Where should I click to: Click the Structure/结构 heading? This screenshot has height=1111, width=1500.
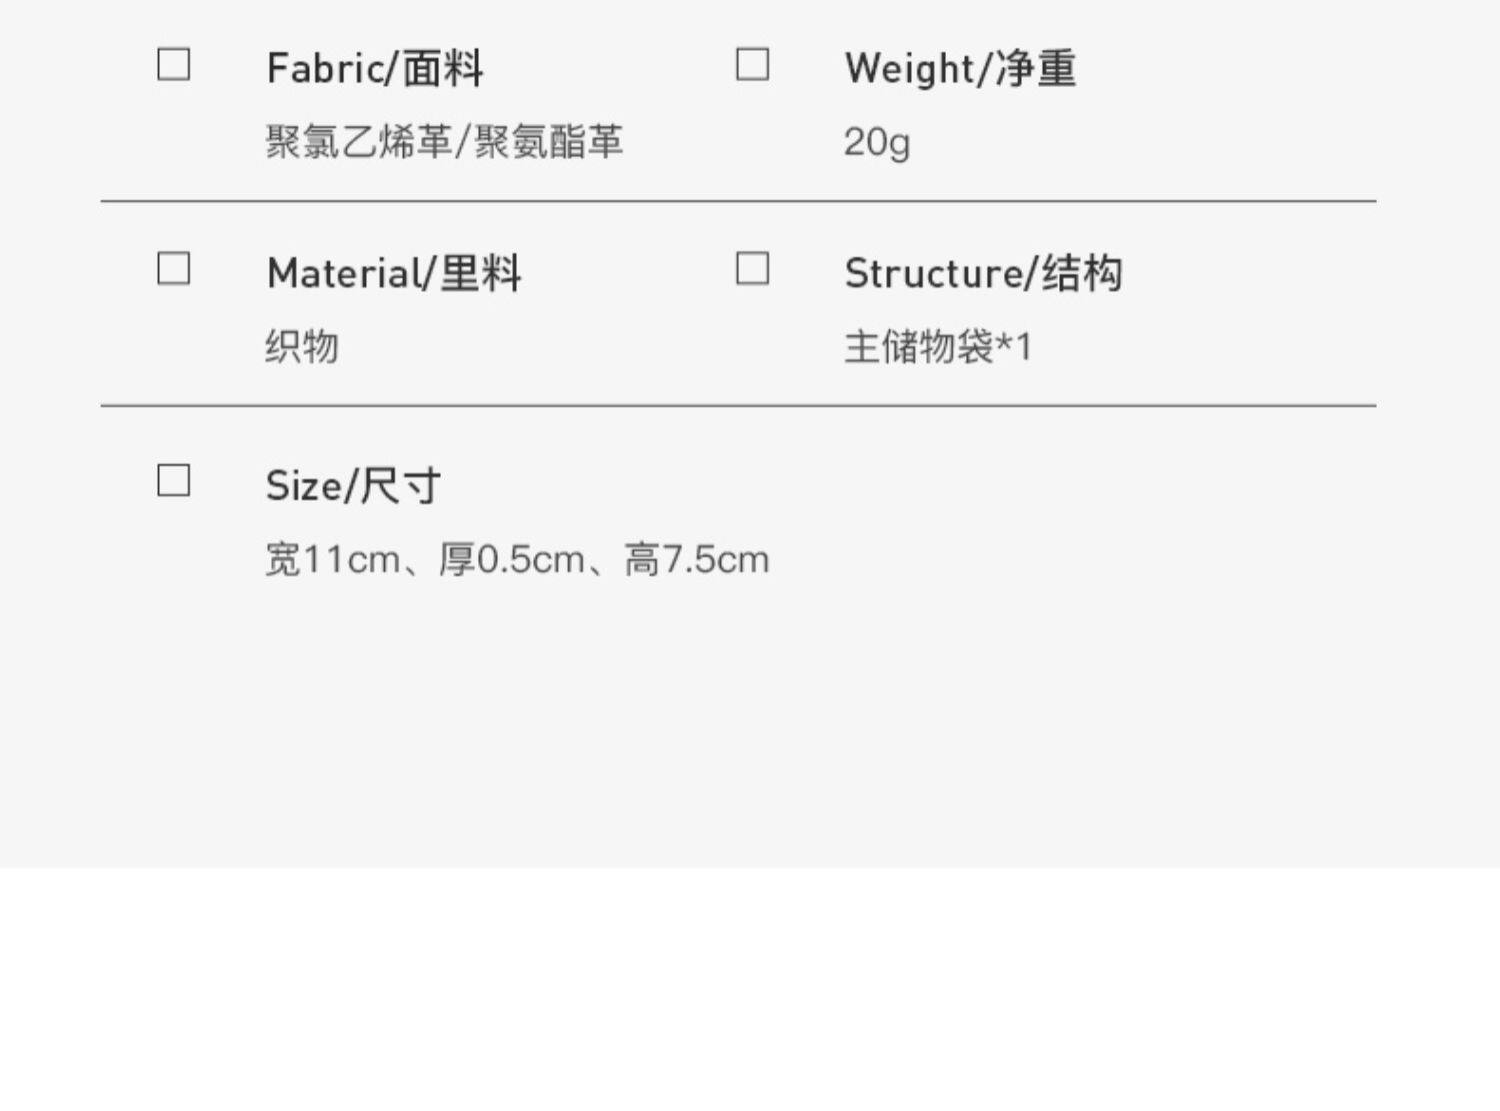pos(983,273)
